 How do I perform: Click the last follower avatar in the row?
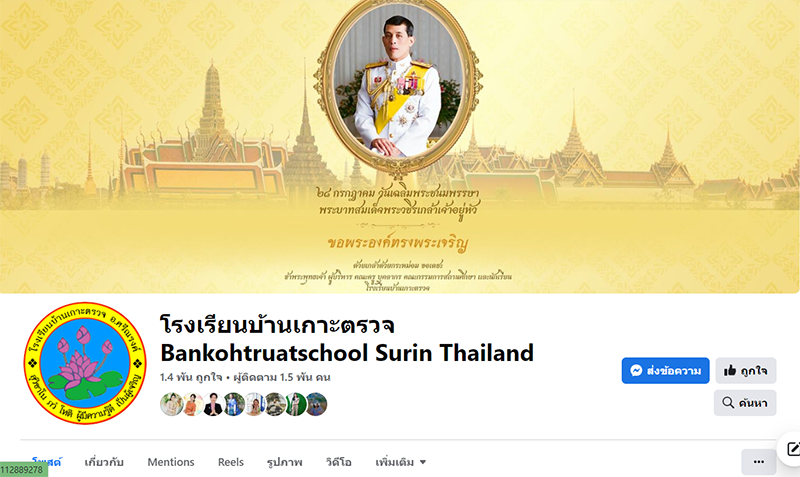tap(316, 404)
